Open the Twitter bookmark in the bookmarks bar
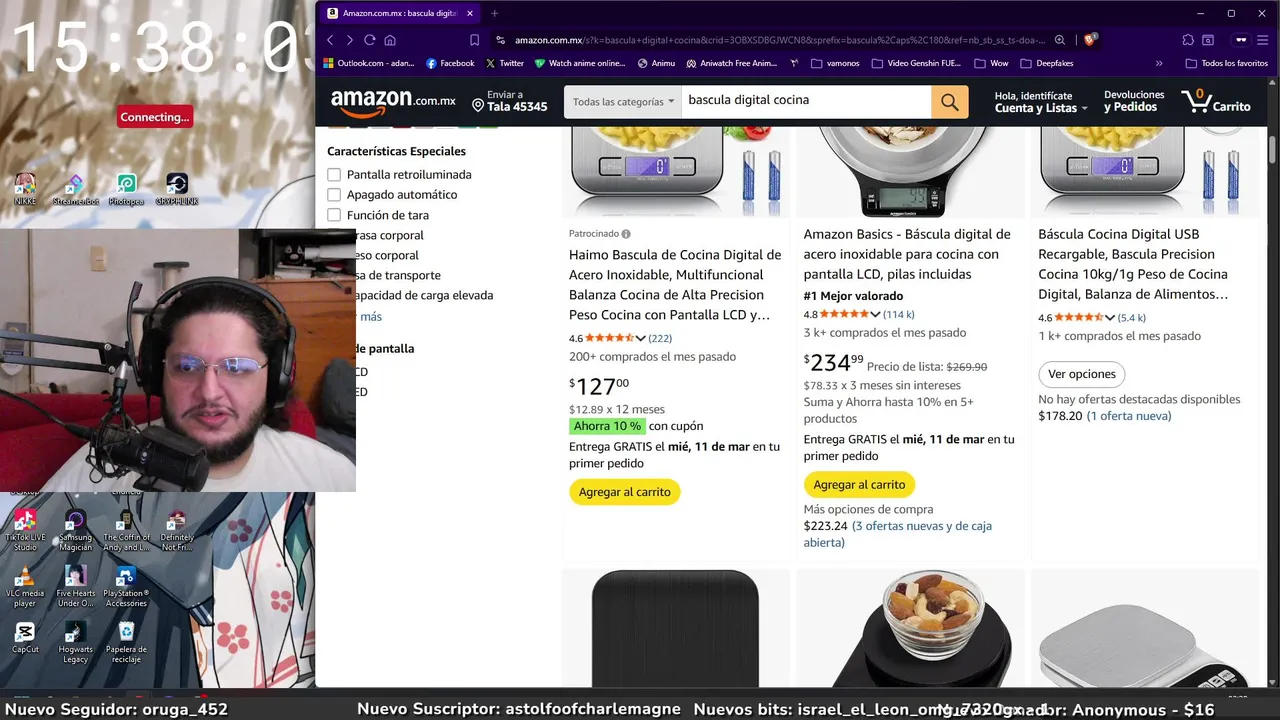Image resolution: width=1280 pixels, height=720 pixels. [504, 63]
